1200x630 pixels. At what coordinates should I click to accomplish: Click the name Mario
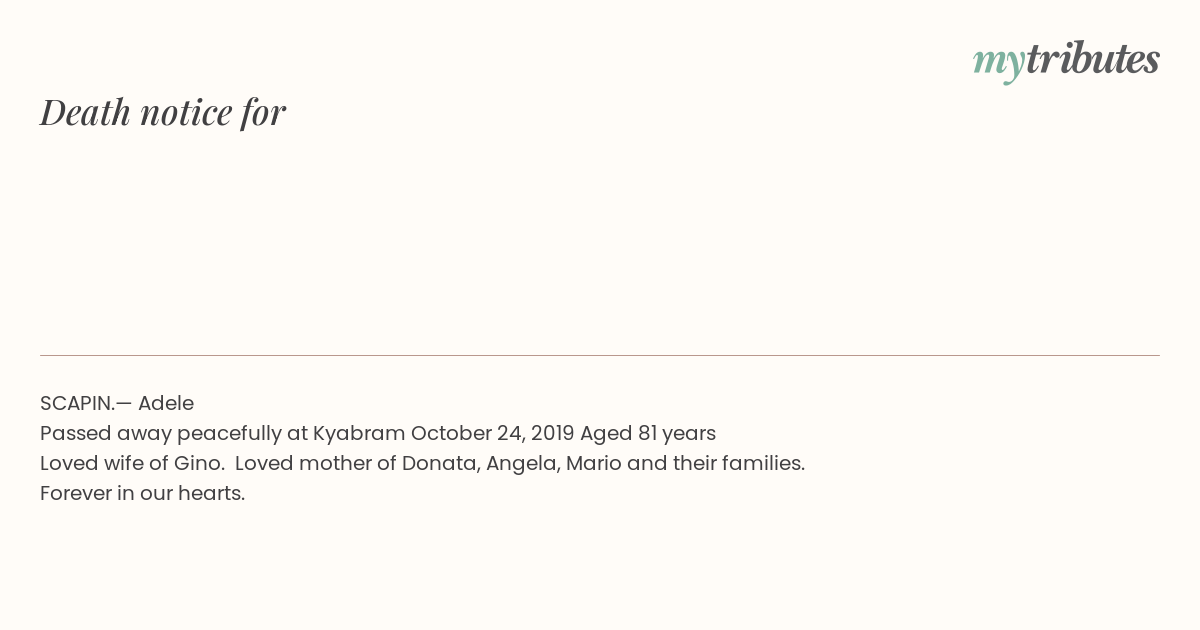[594, 463]
